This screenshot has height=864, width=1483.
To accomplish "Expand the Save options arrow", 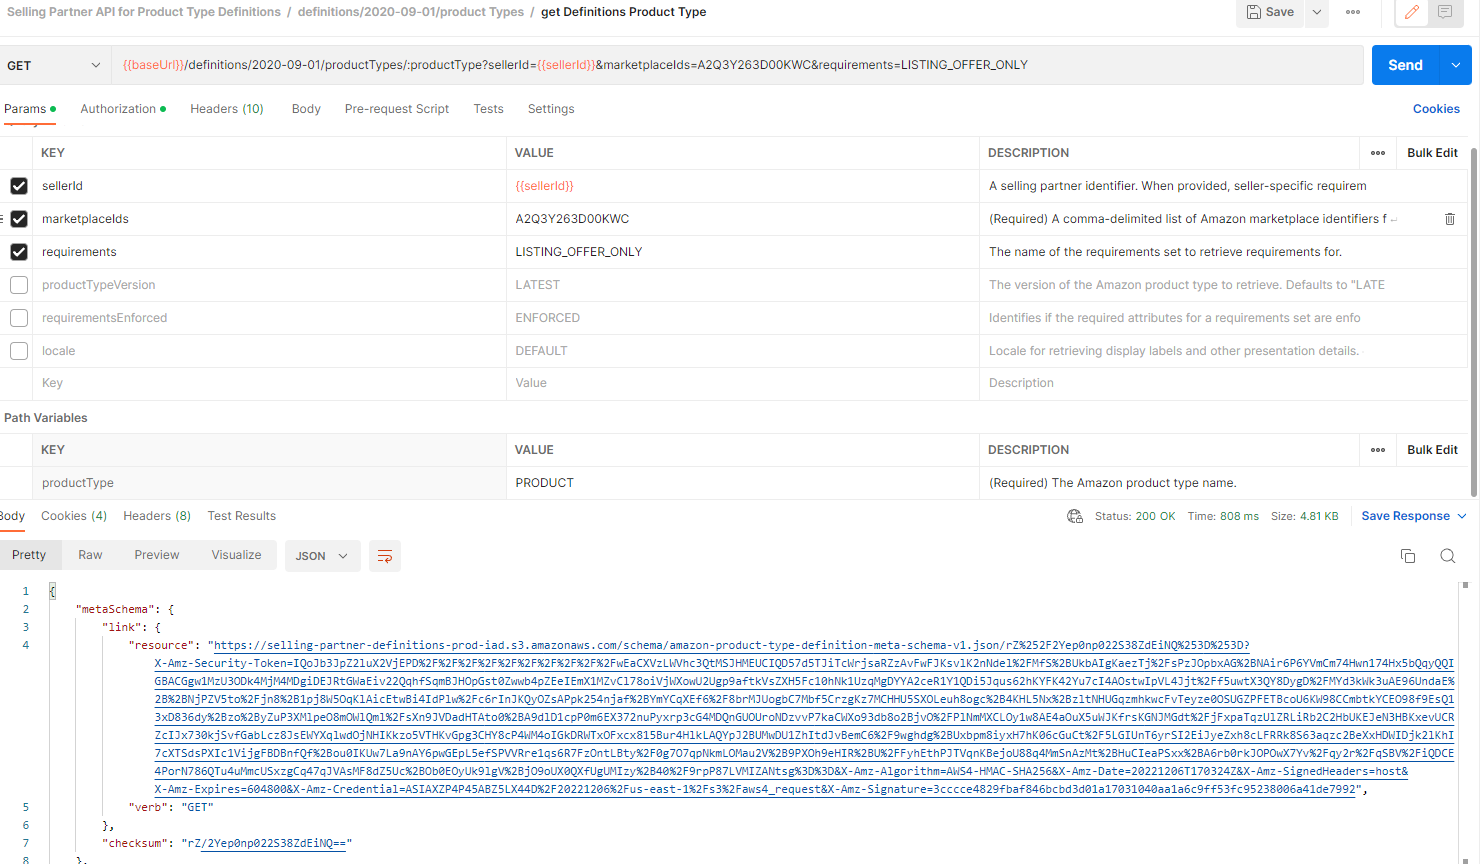I will (1317, 12).
